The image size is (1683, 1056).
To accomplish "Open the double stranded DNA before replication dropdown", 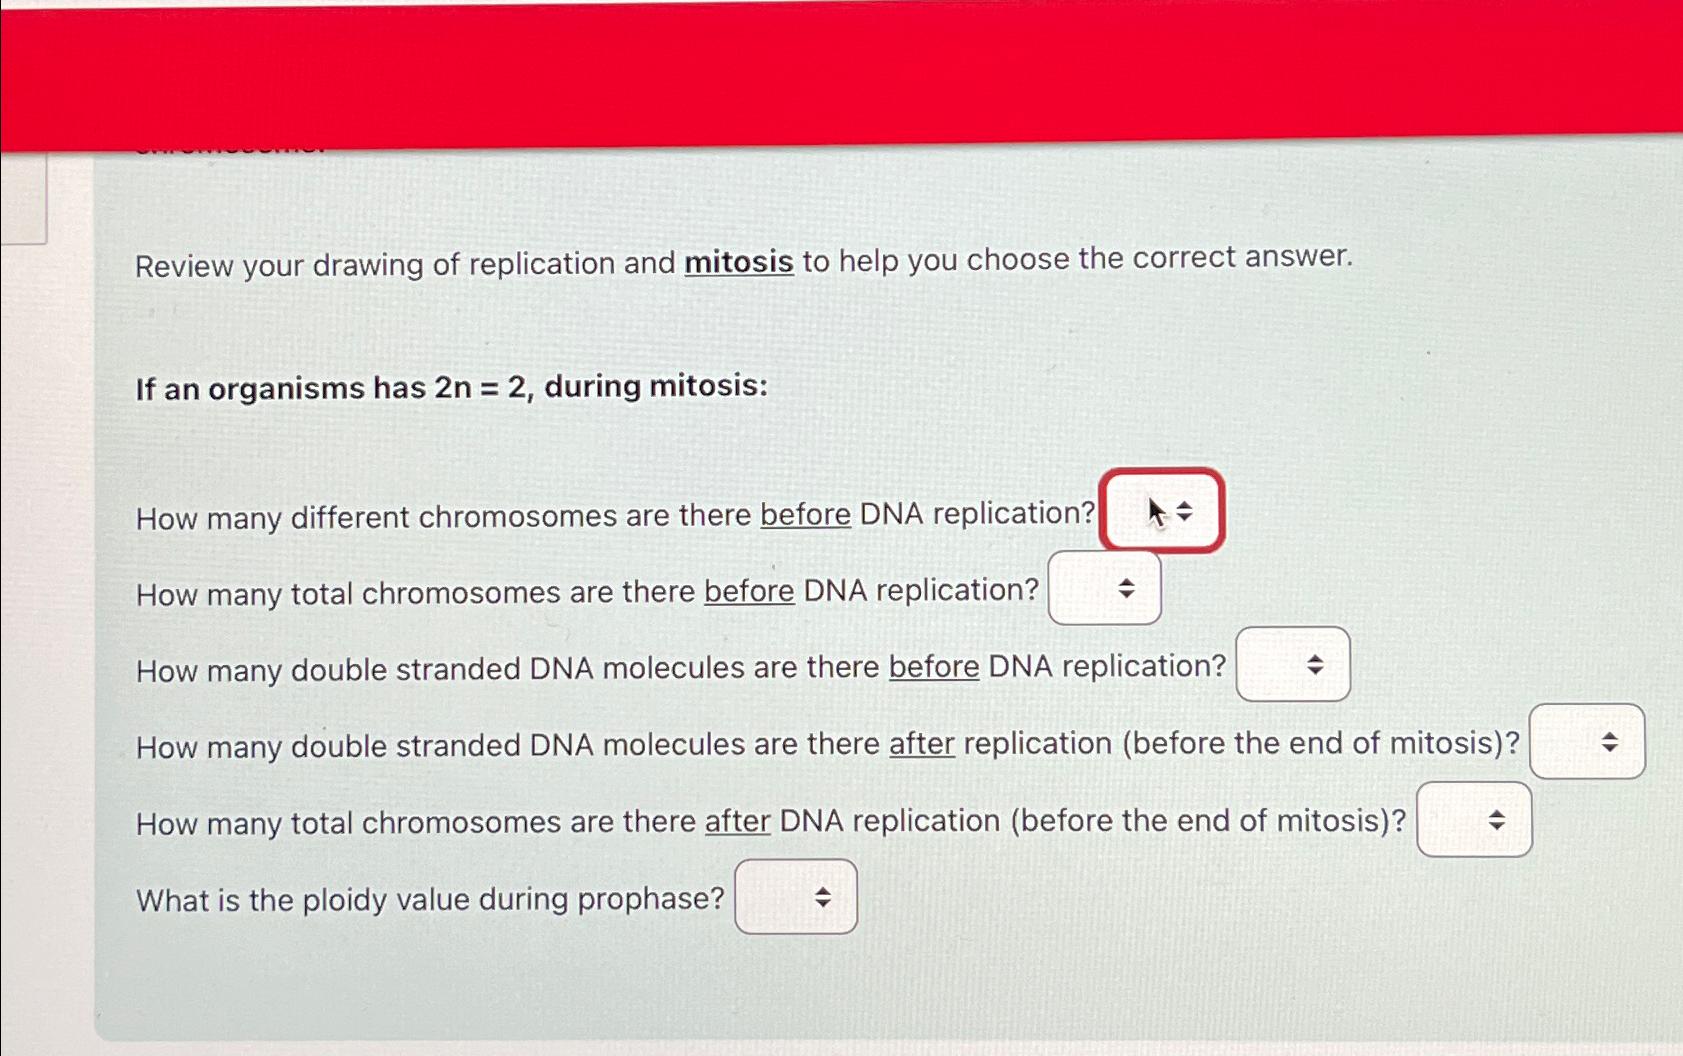I will pyautogui.click(x=1291, y=665).
